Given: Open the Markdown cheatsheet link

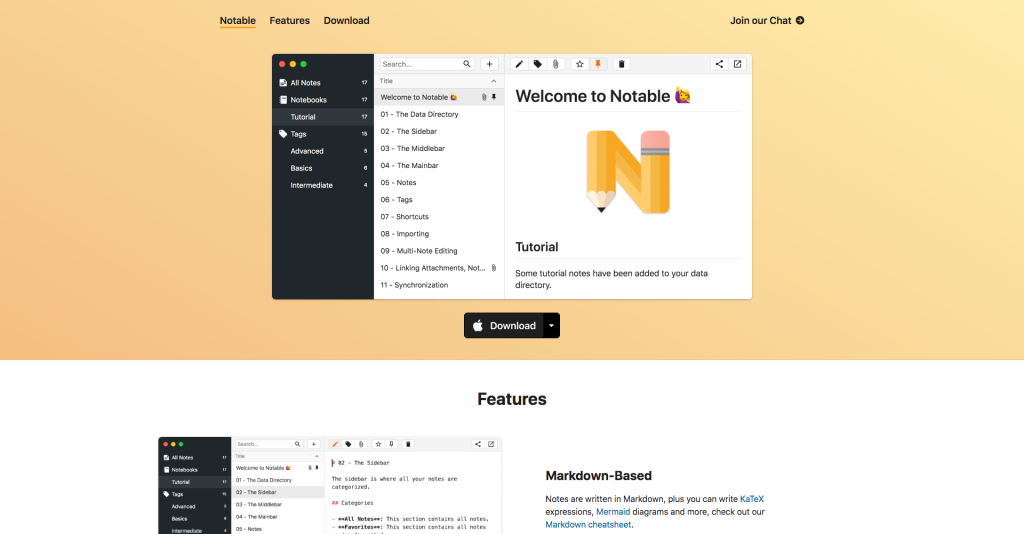Looking at the screenshot, I should 588,525.
